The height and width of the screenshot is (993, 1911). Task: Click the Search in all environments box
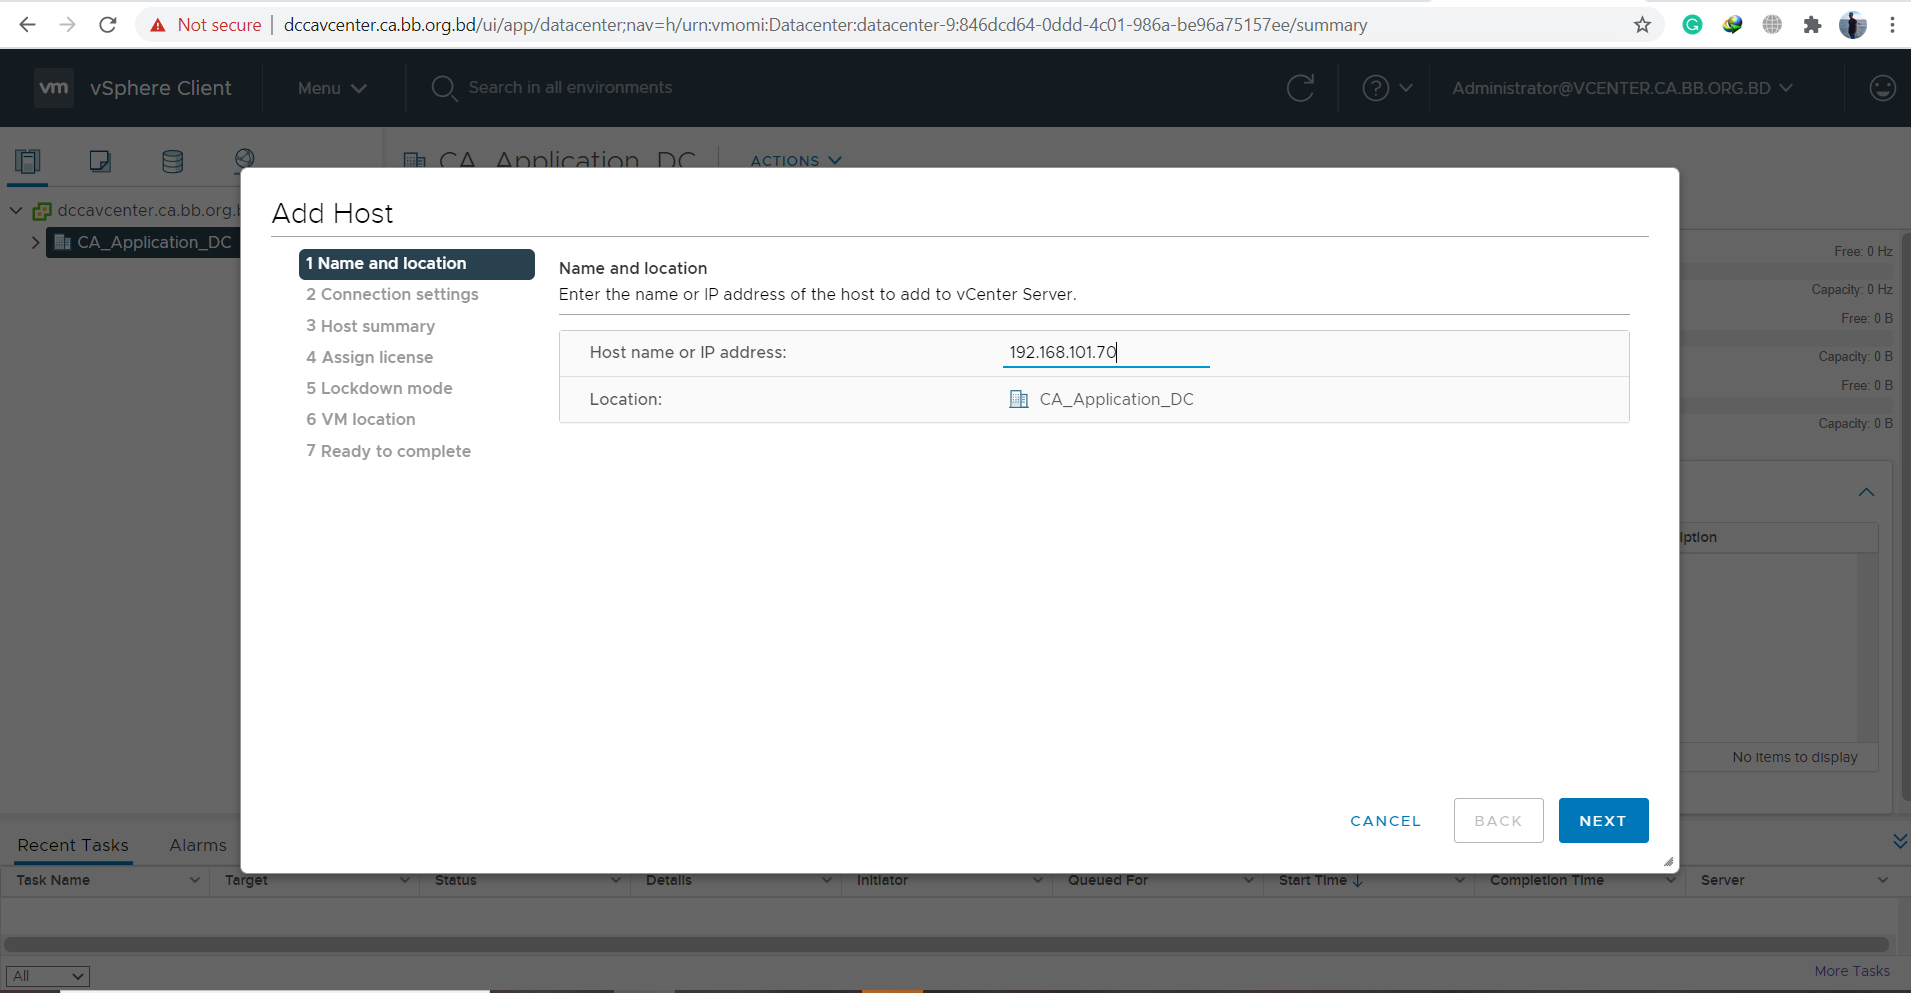pos(570,88)
